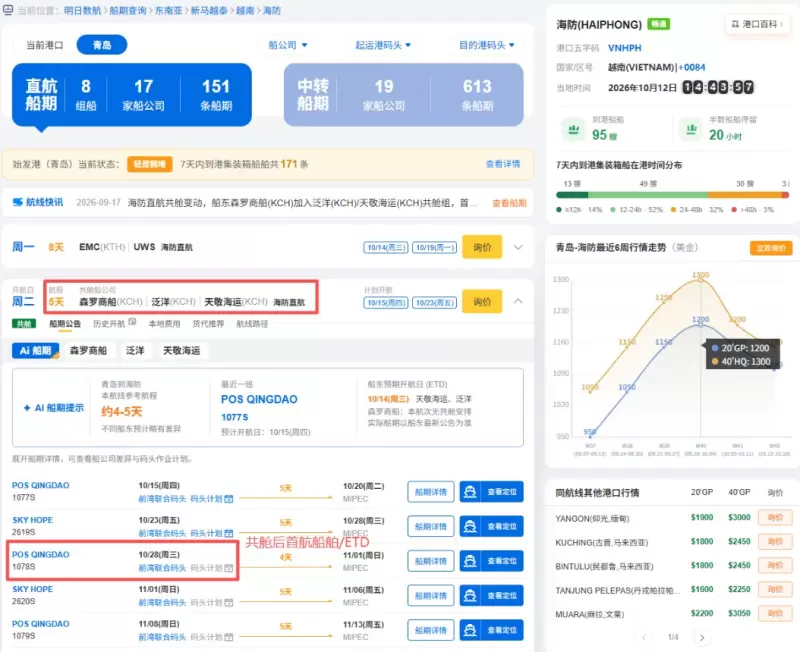Open the 查看详情 link for port status
This screenshot has width=800, height=652.
(x=503, y=164)
